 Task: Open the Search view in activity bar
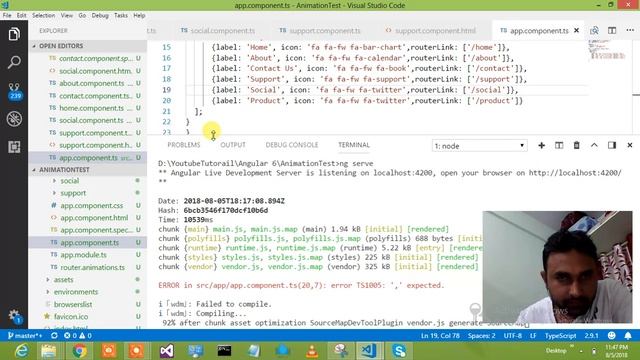coord(14,62)
